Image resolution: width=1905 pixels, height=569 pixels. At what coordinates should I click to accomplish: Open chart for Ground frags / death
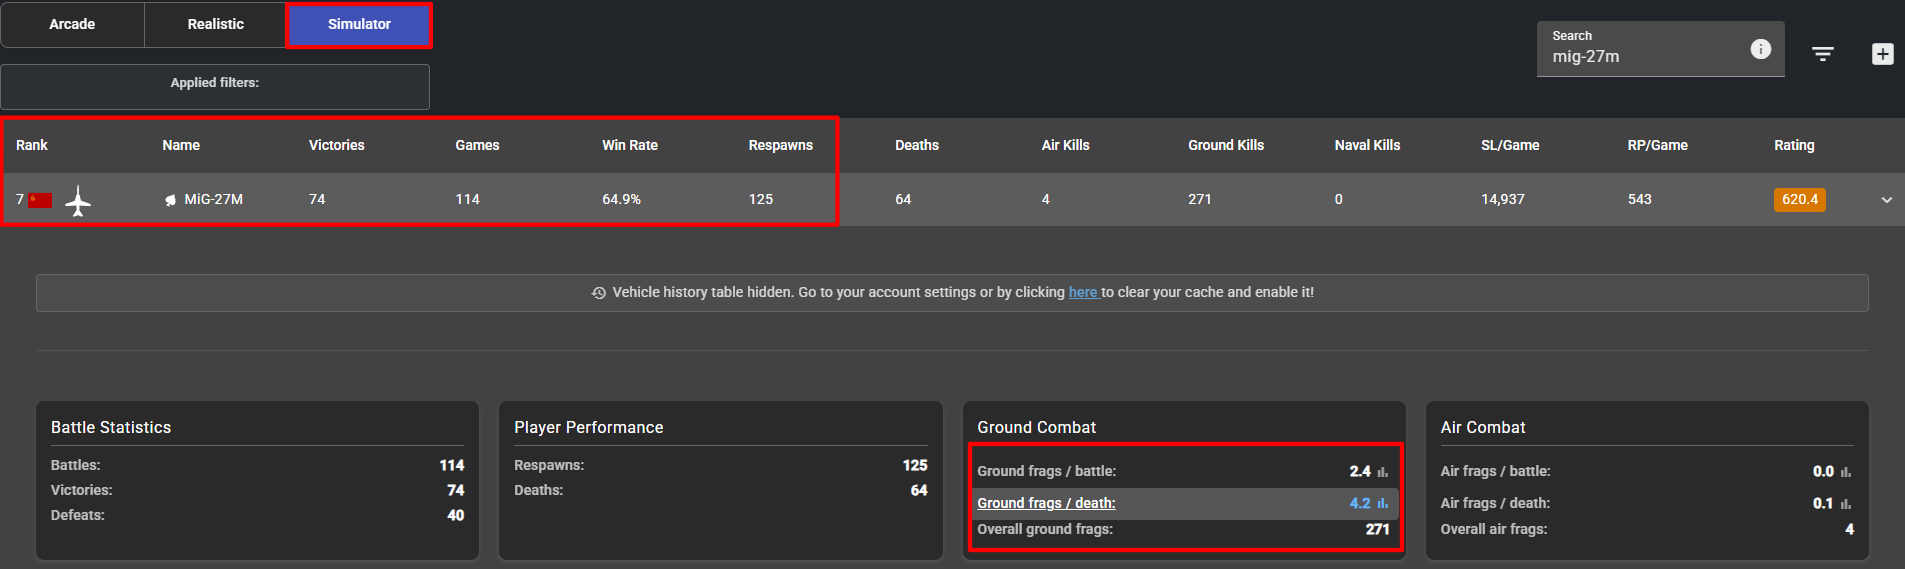click(1382, 504)
